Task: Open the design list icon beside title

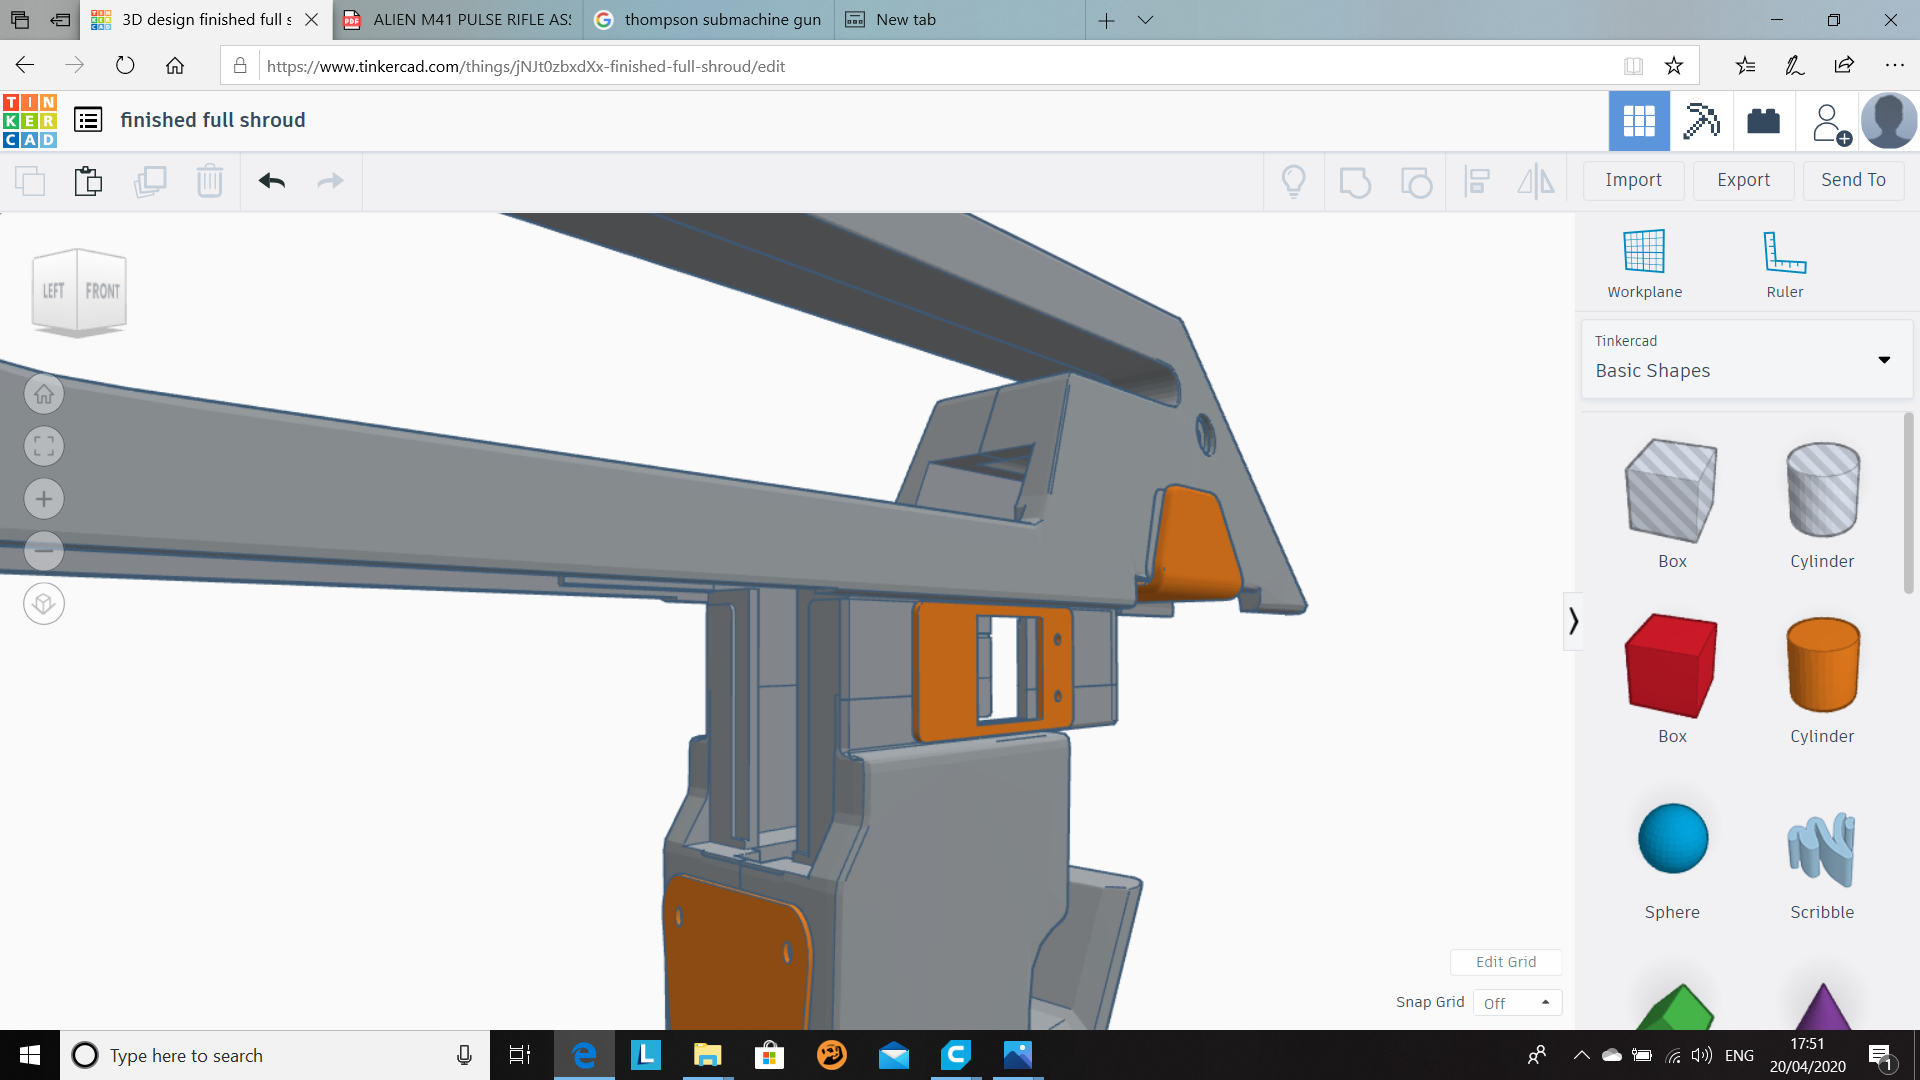Action: [88, 120]
